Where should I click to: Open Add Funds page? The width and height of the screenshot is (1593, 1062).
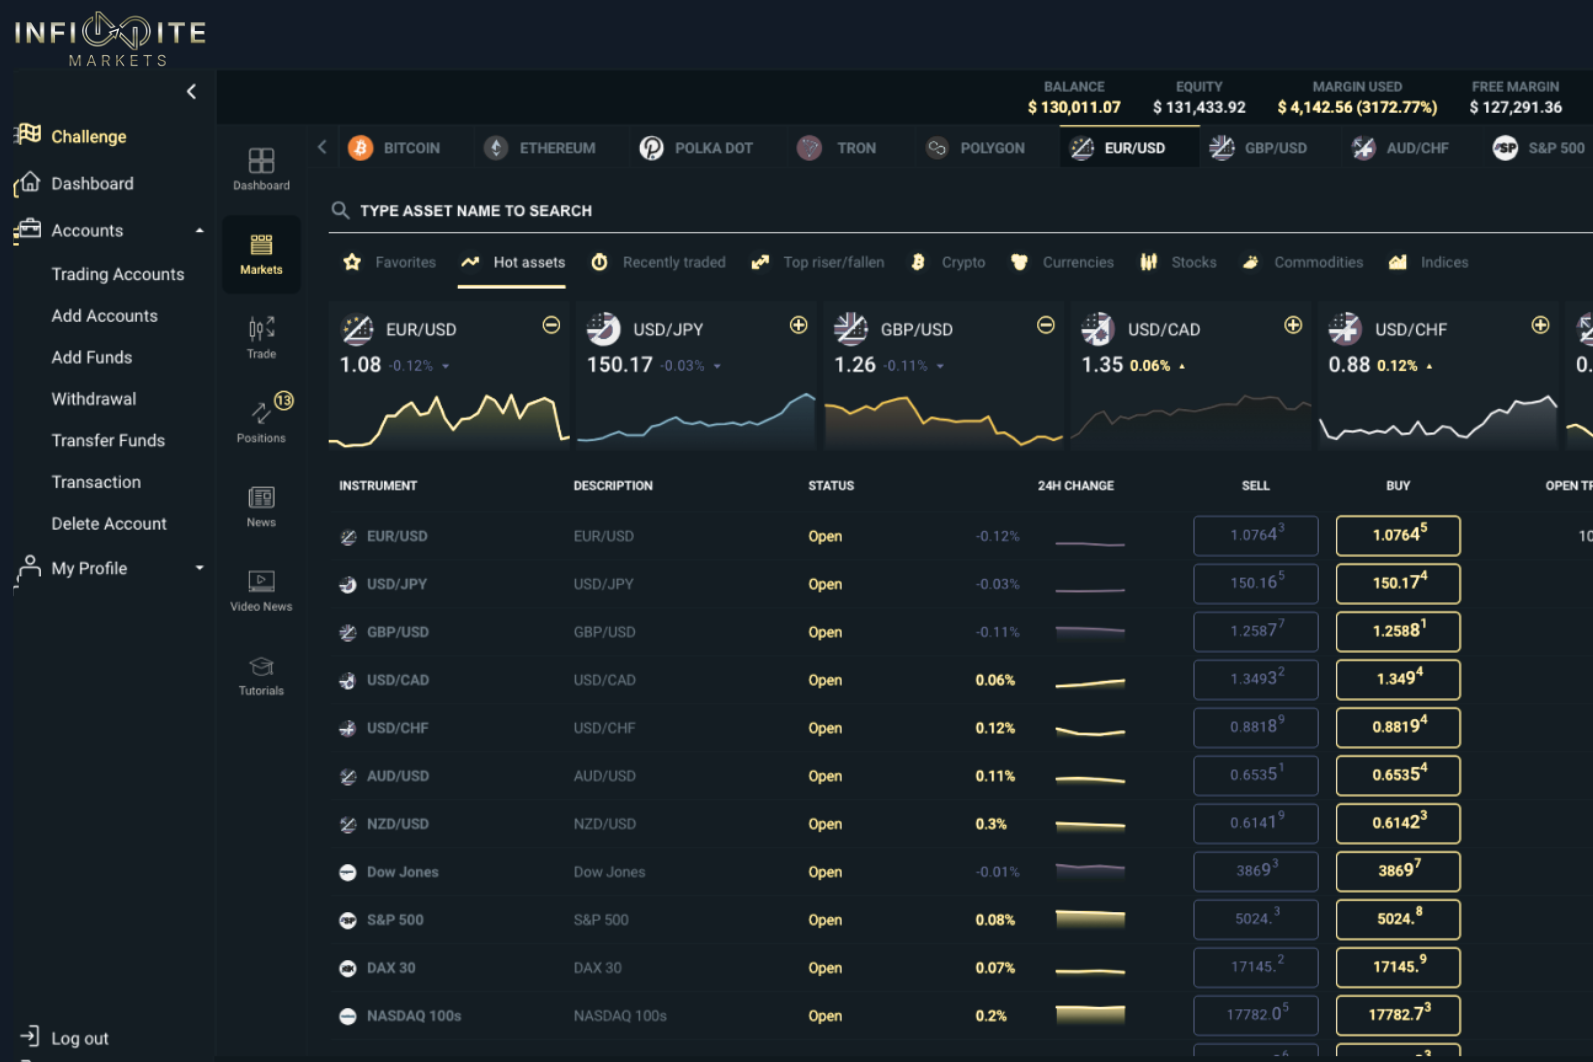pos(92,357)
